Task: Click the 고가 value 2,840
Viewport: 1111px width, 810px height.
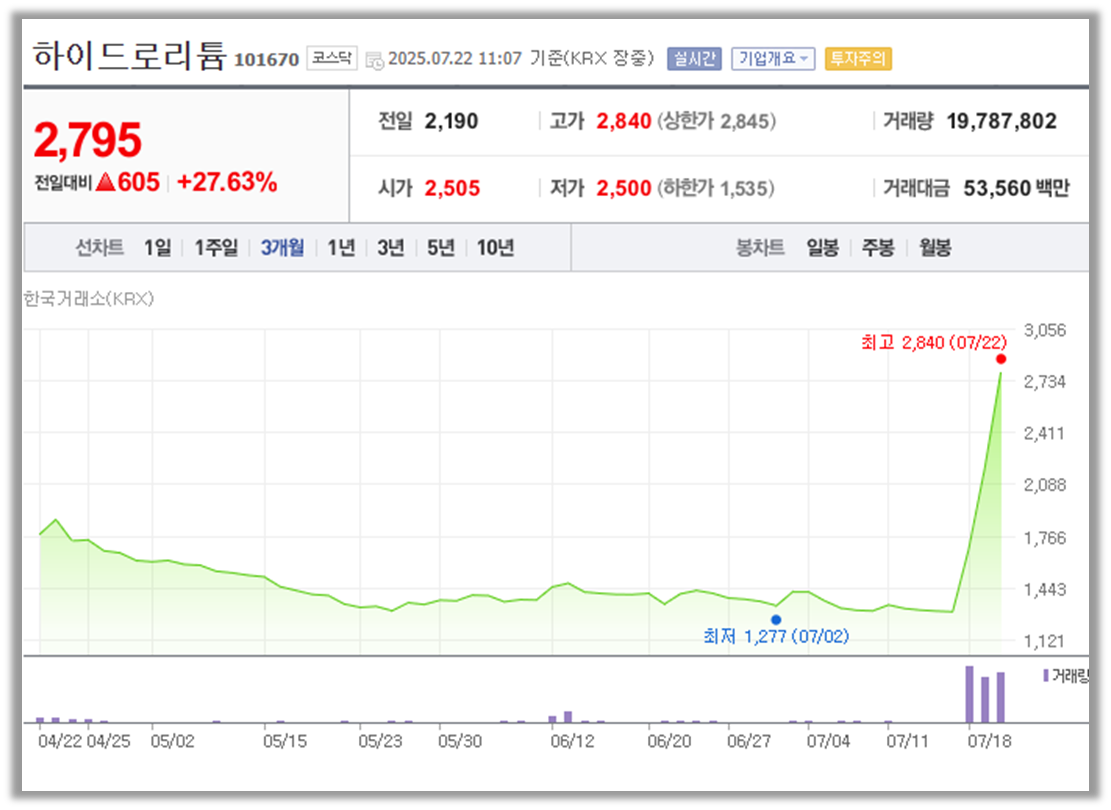Action: (x=624, y=121)
